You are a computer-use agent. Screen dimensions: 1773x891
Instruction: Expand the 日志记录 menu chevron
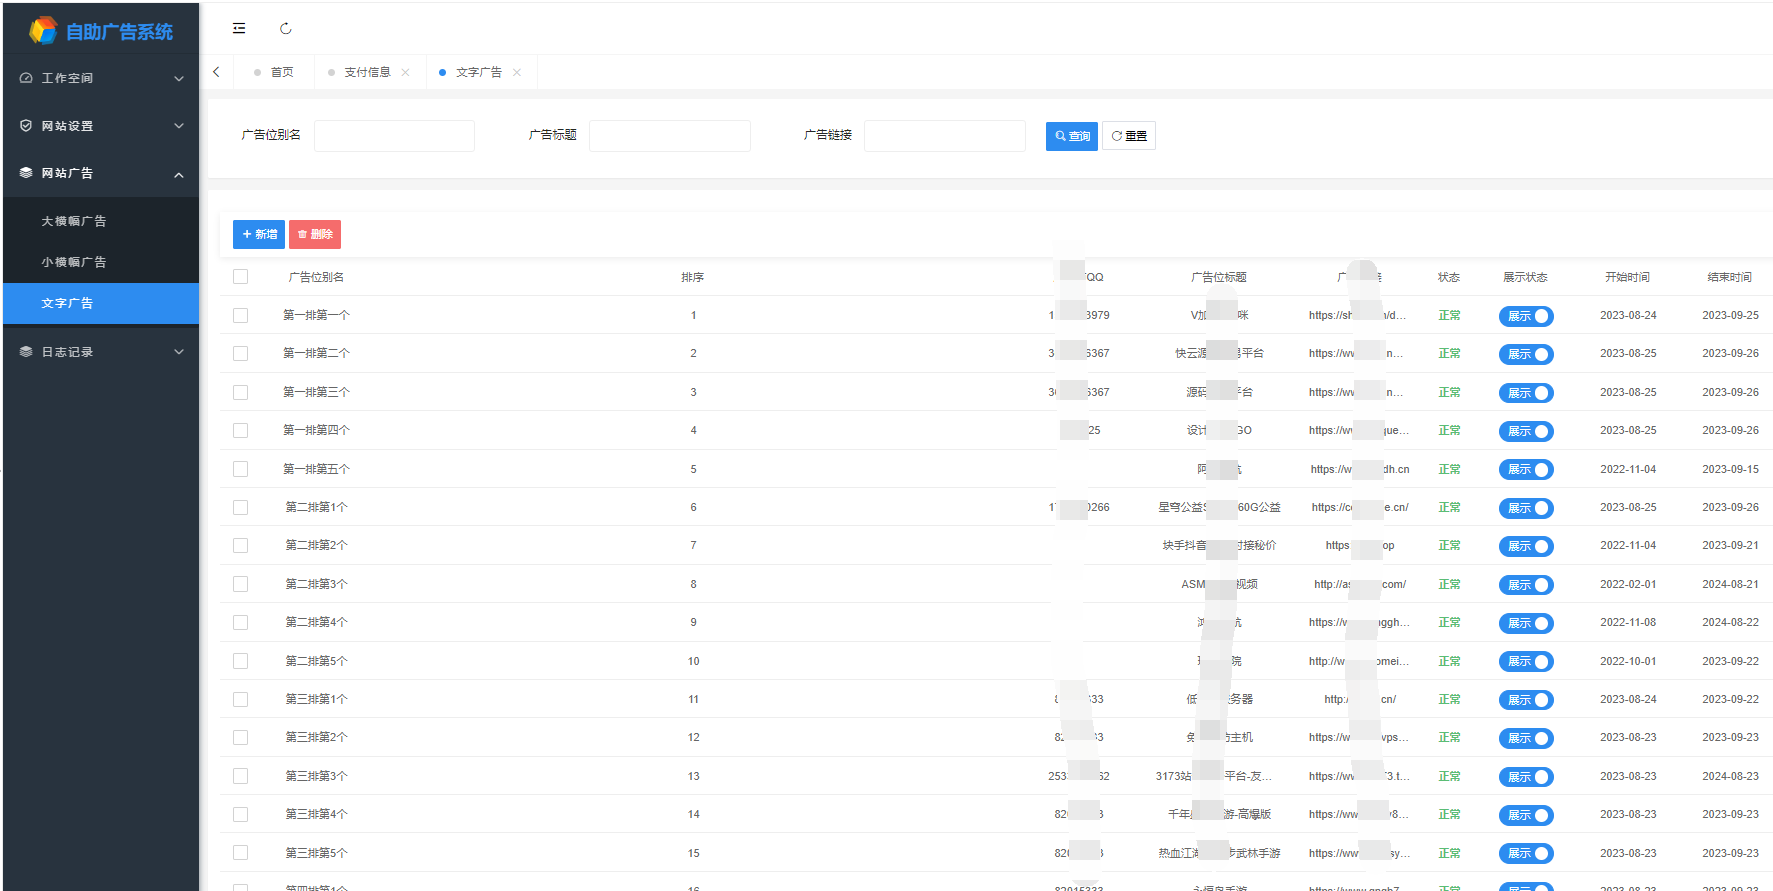pos(179,352)
